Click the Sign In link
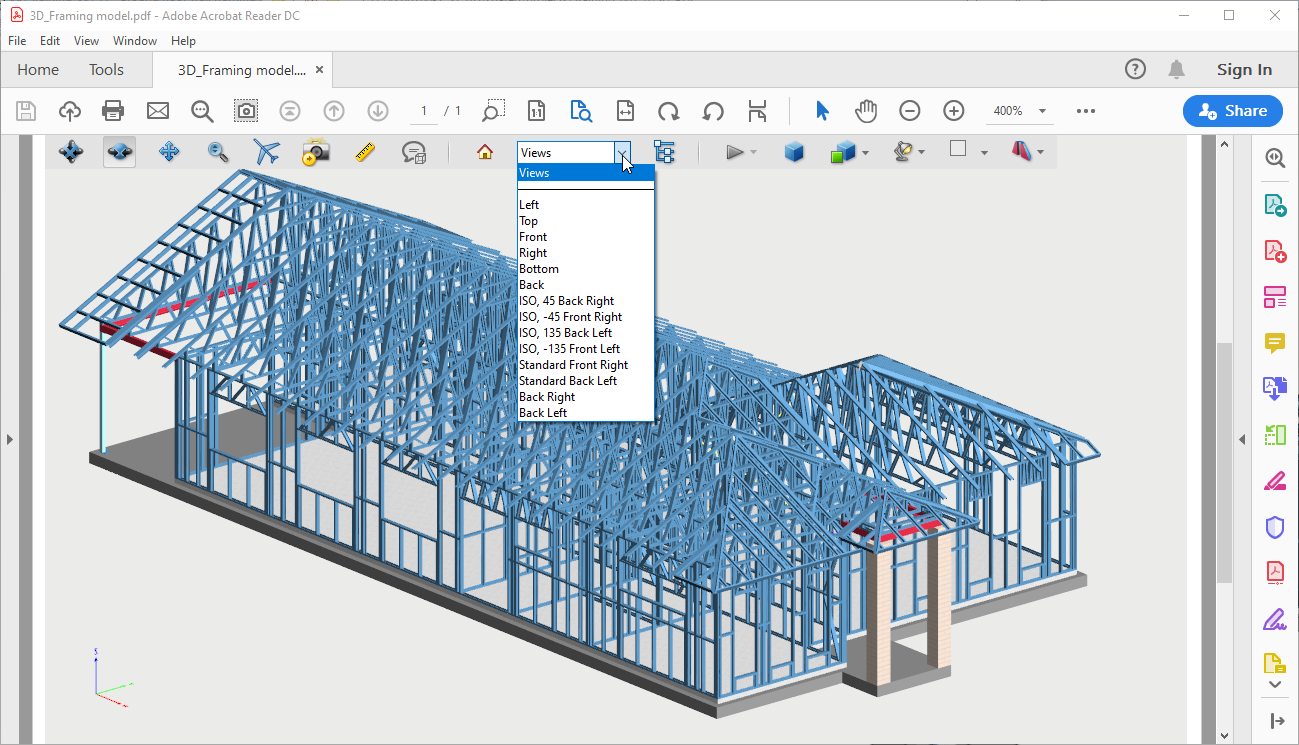The width and height of the screenshot is (1299, 745). point(1244,70)
